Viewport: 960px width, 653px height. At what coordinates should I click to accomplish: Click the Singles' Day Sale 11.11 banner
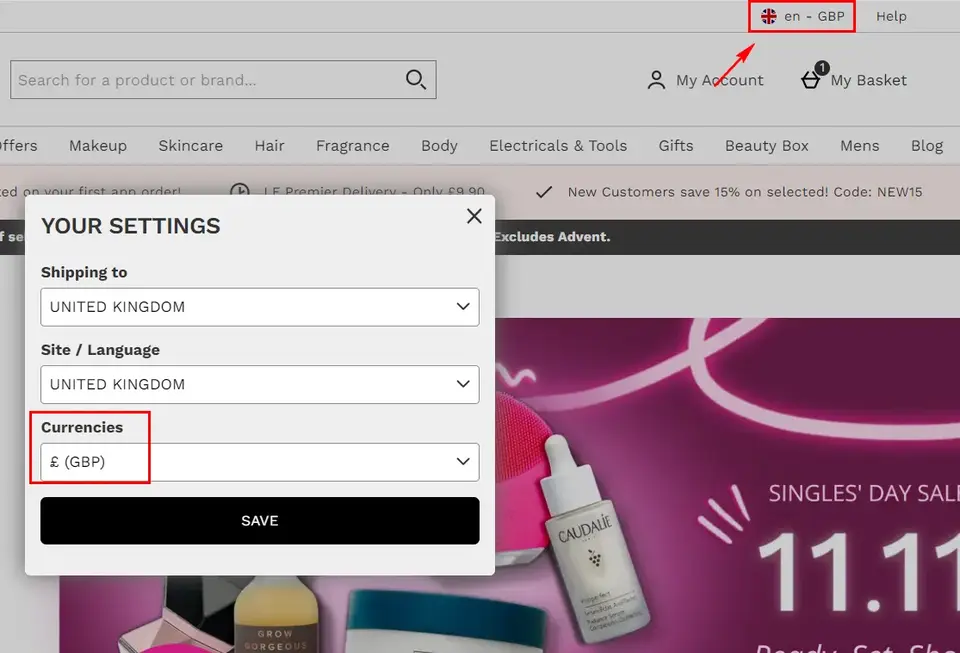(x=727, y=485)
